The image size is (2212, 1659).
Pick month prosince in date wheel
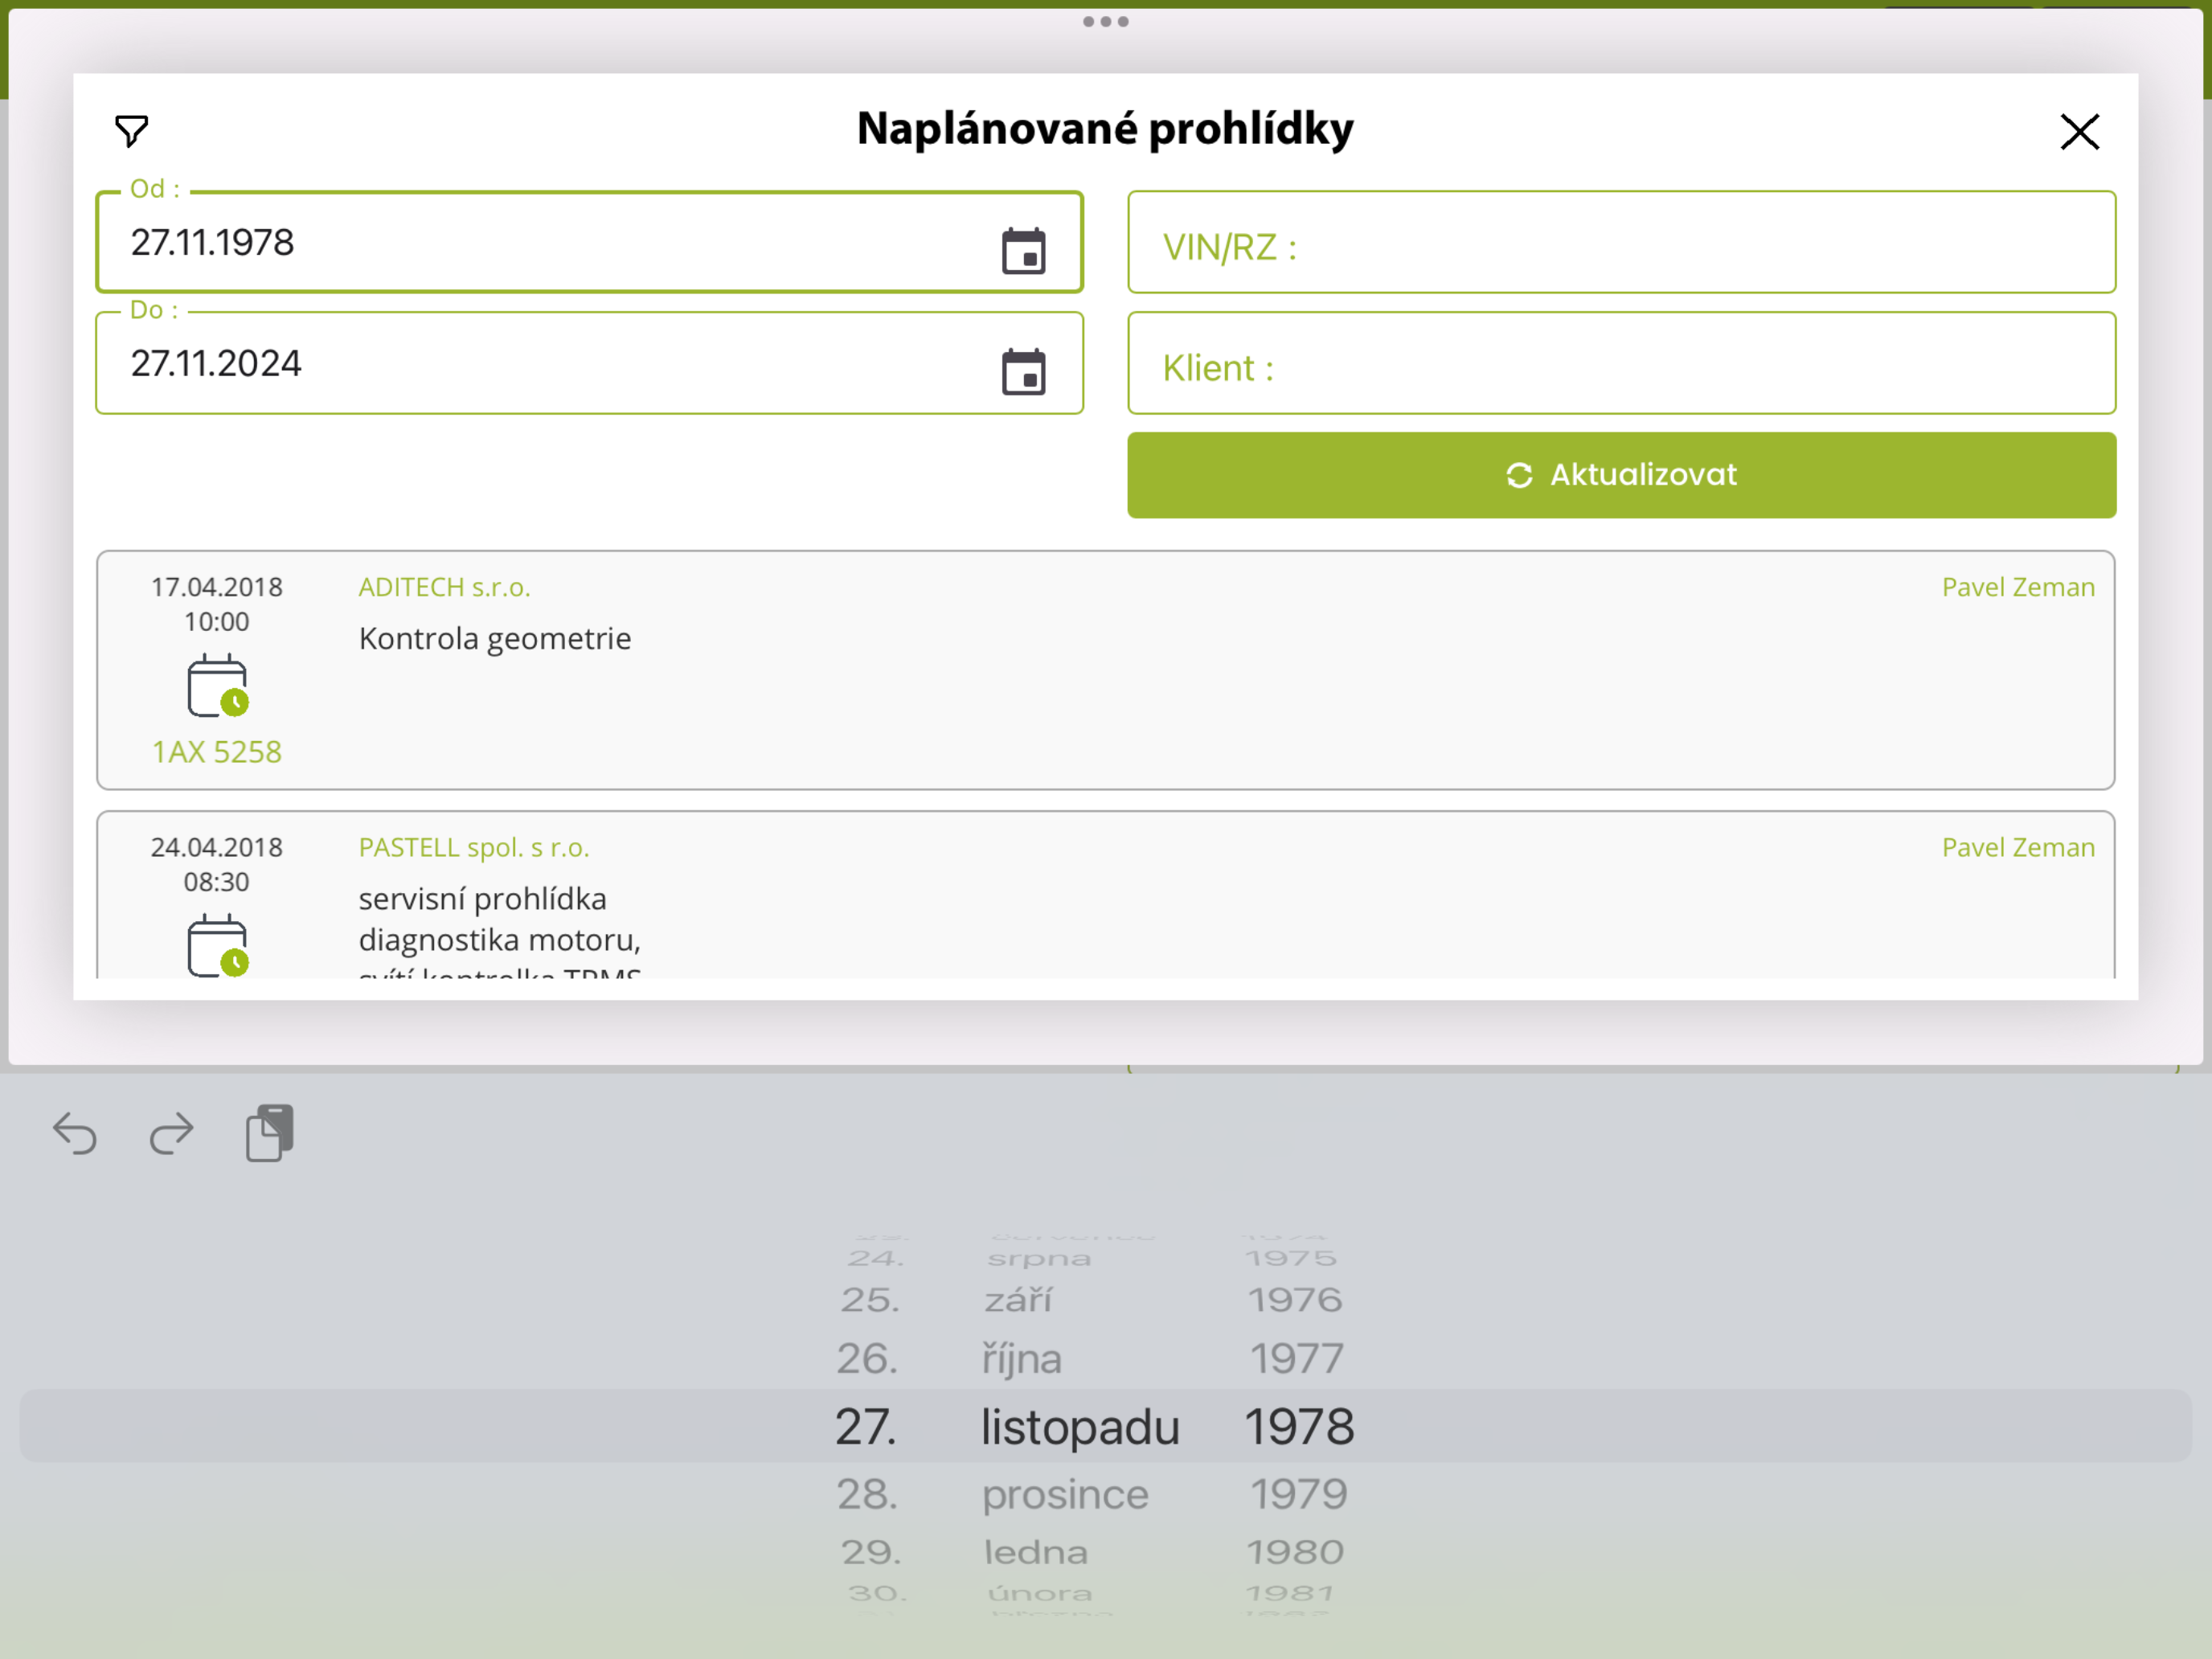tap(1065, 1495)
